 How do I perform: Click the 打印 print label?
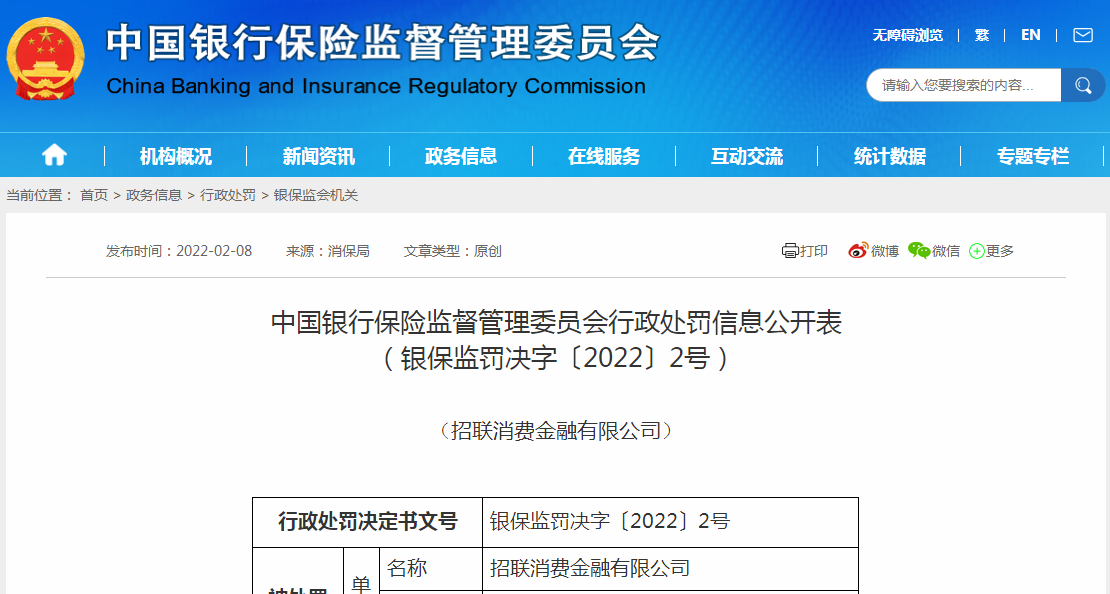814,251
